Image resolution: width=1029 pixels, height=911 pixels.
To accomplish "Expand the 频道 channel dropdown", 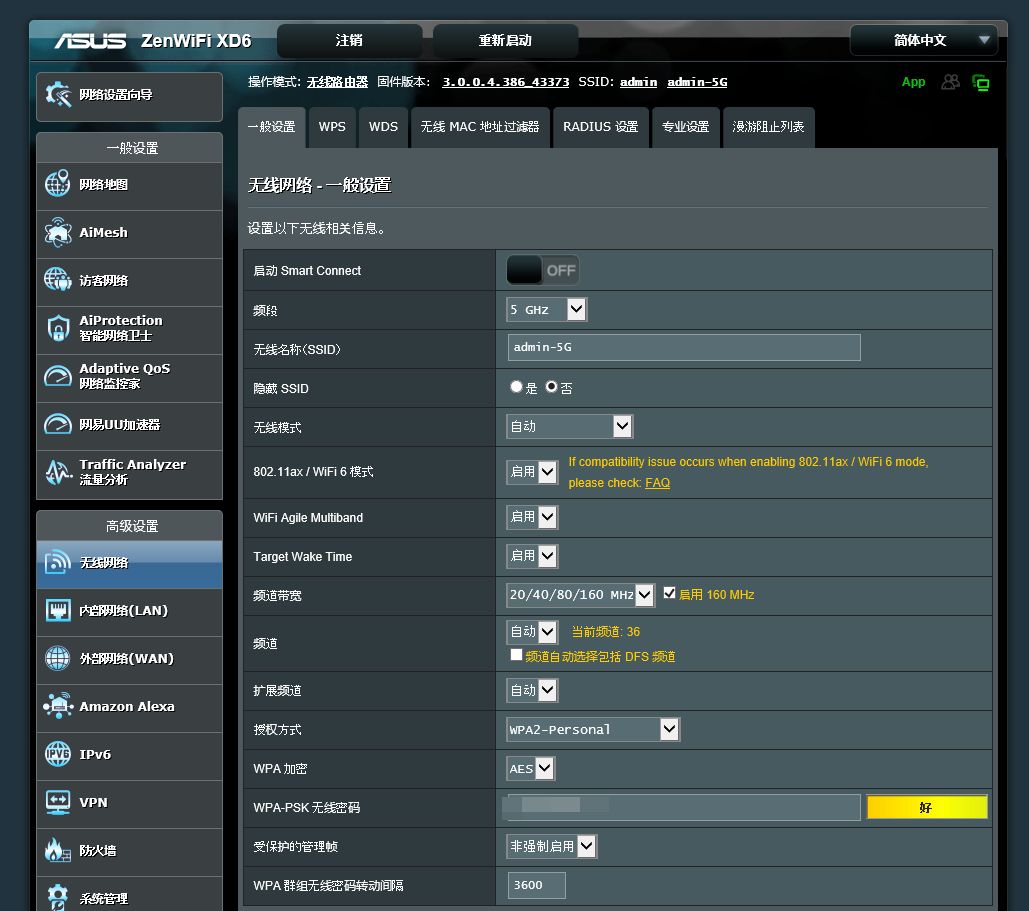I will click(x=533, y=632).
